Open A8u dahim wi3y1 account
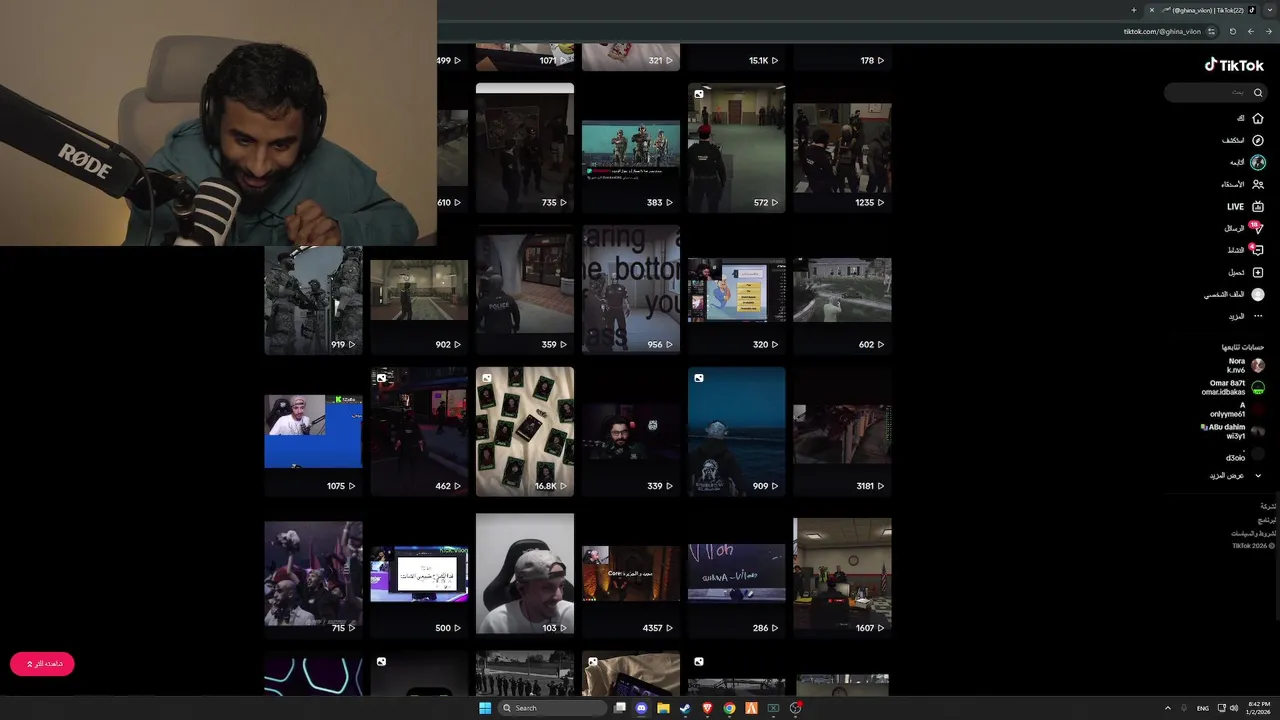The width and height of the screenshot is (1280, 720). (1234, 432)
